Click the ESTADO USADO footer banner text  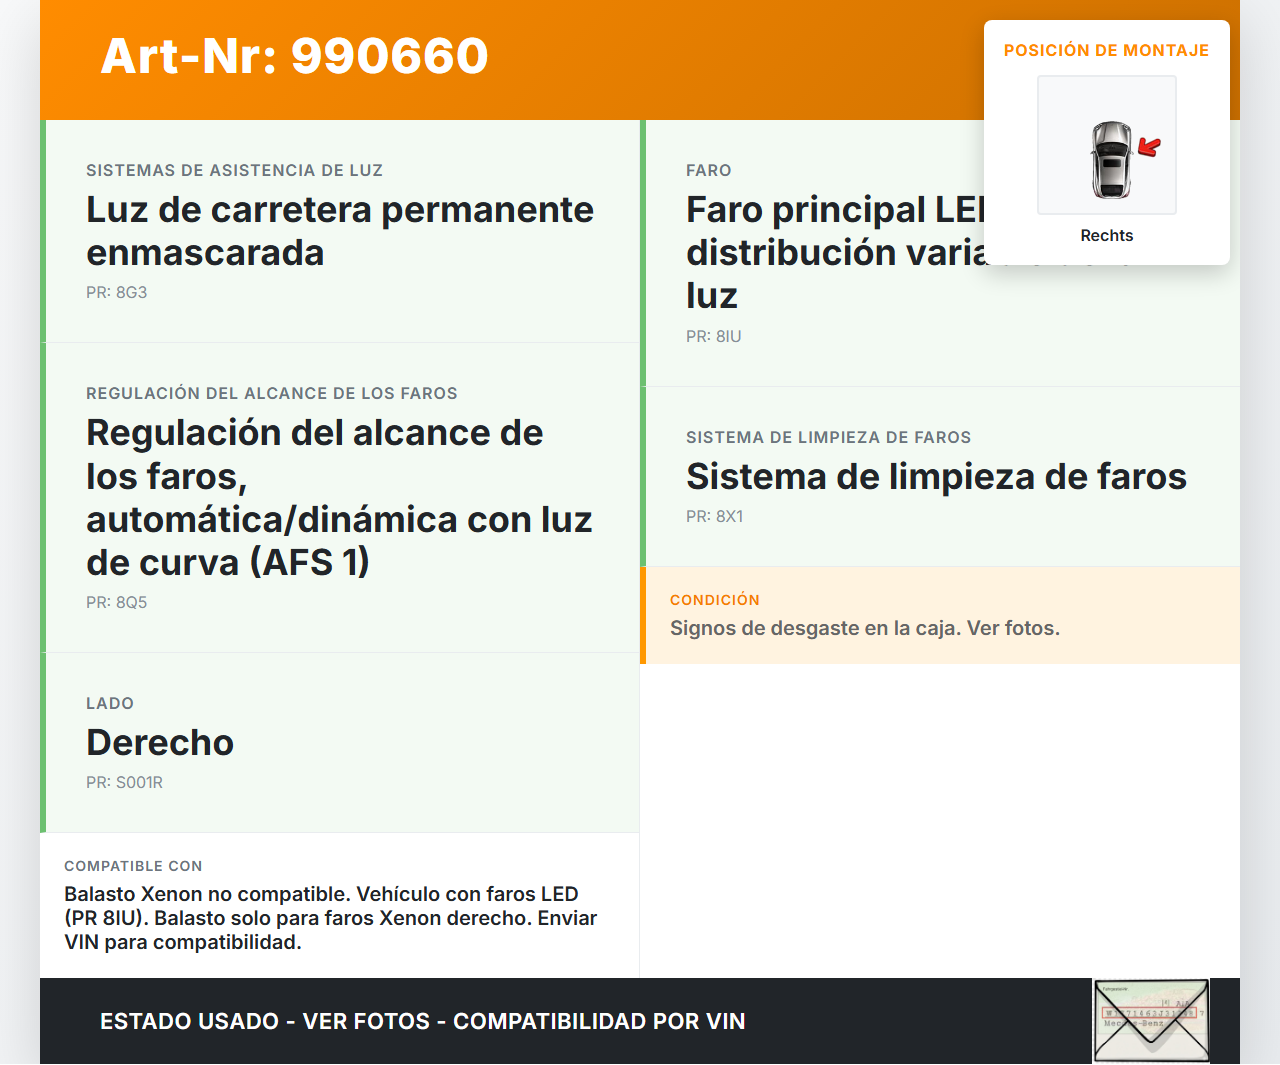(422, 1021)
